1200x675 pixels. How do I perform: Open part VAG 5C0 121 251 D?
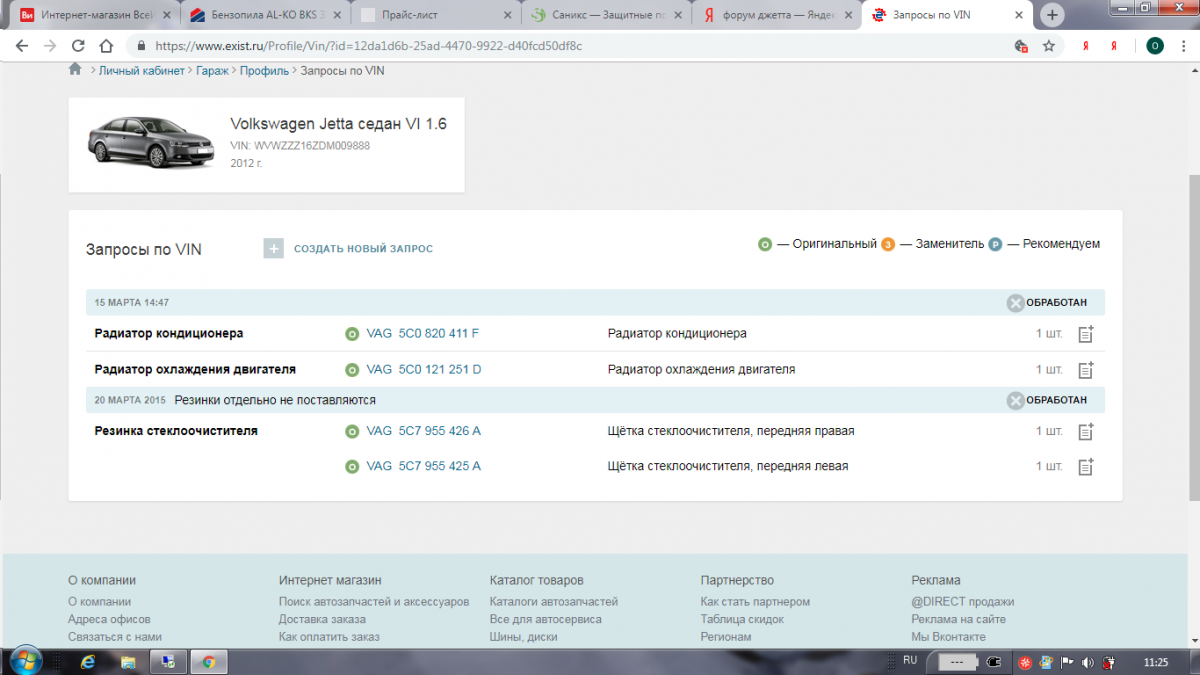point(424,370)
